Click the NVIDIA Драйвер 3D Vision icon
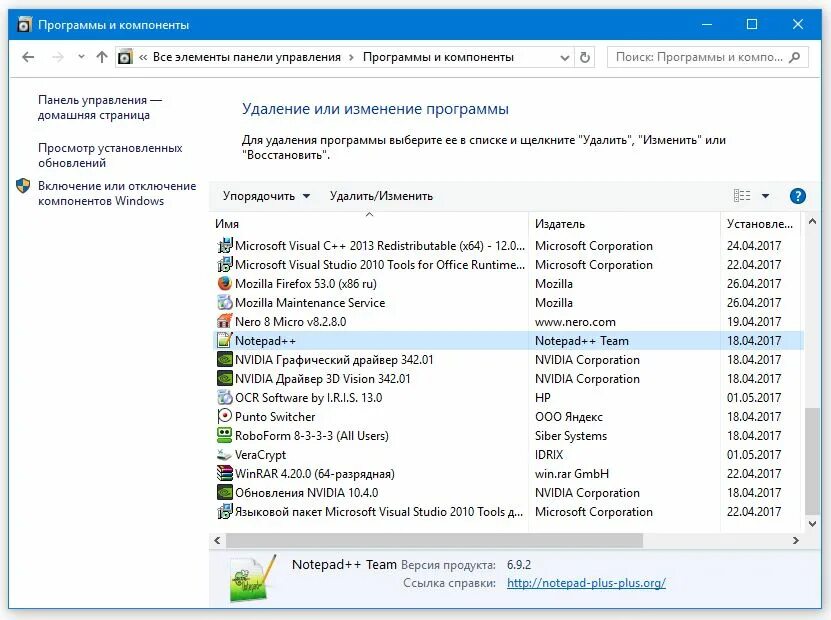Viewport: 831px width, 620px height. point(225,378)
